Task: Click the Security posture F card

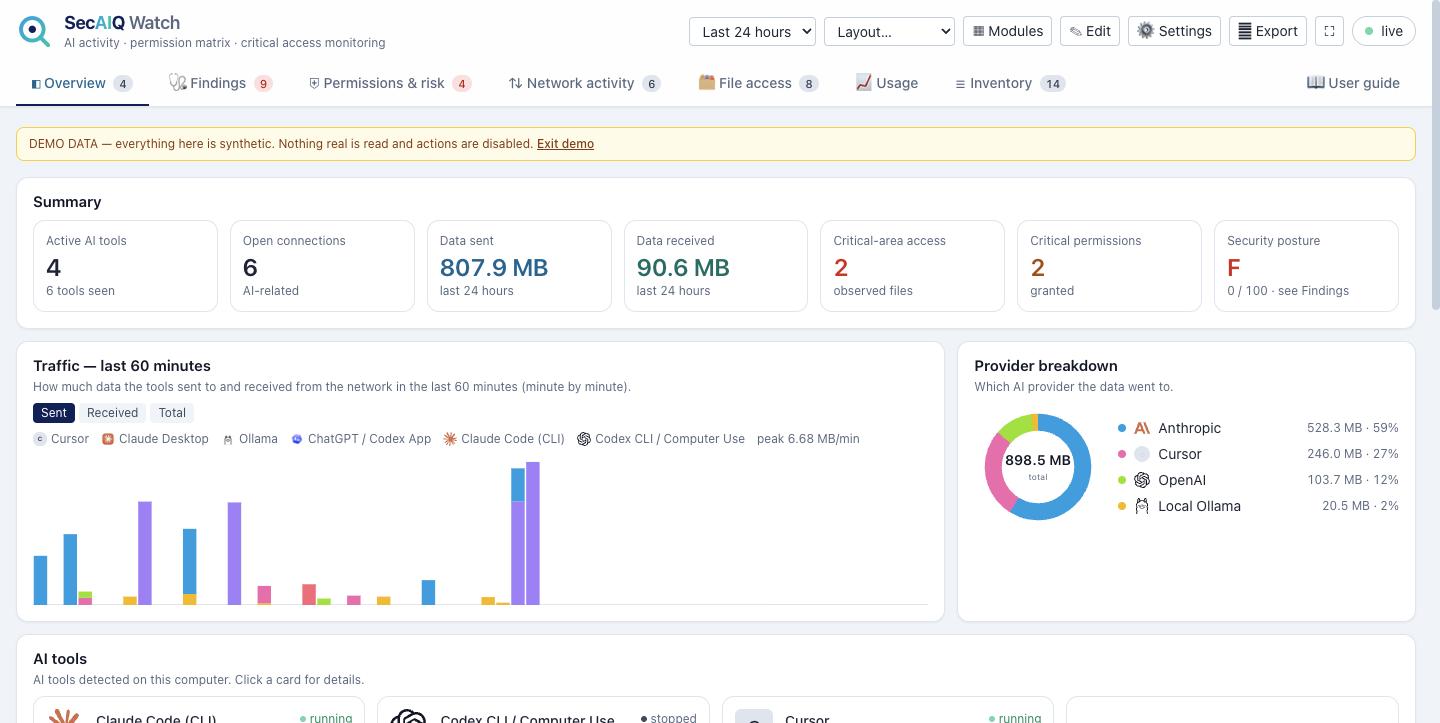Action: (1306, 266)
